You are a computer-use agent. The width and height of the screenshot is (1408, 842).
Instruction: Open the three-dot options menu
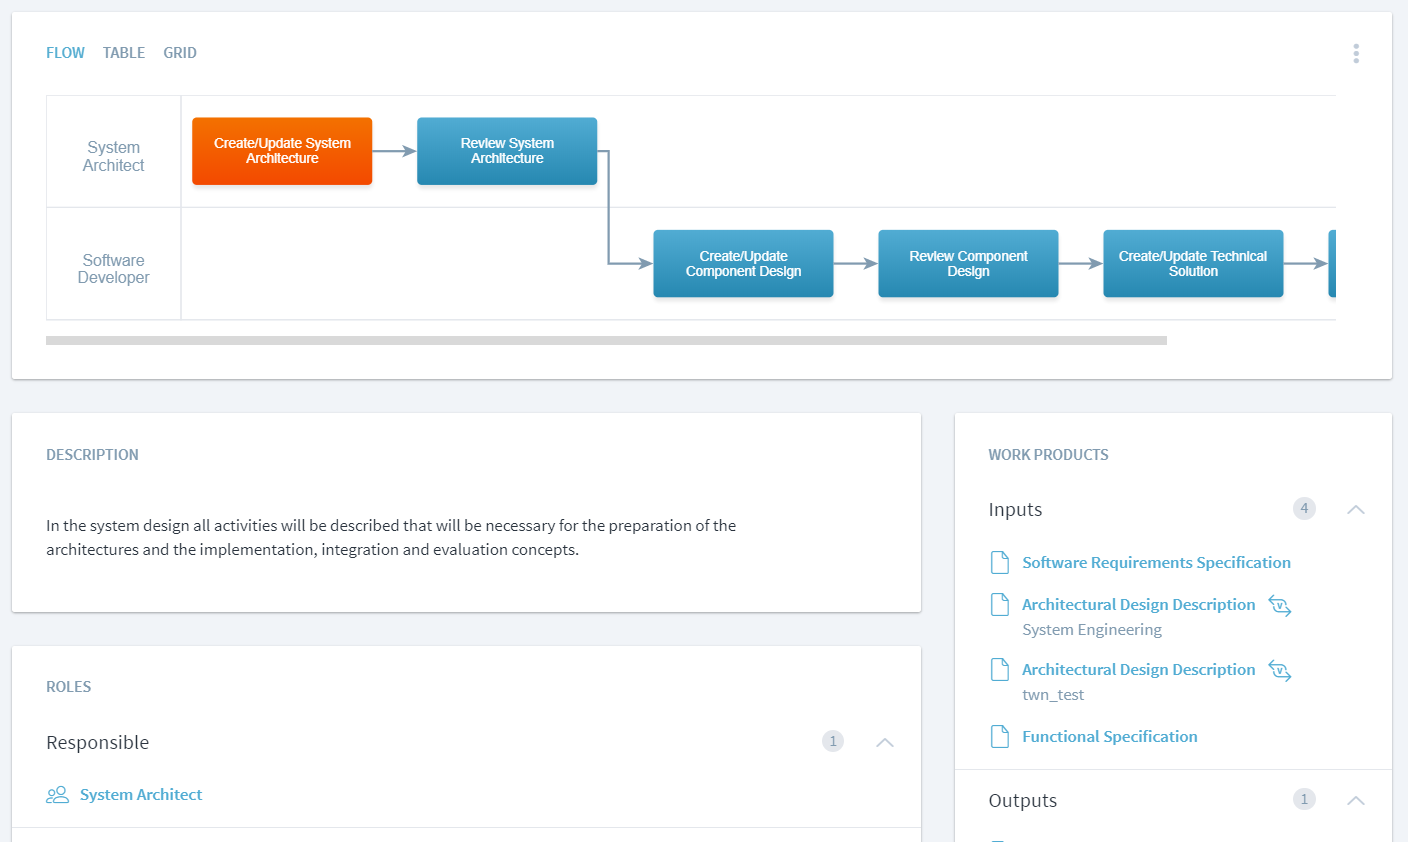(1356, 53)
